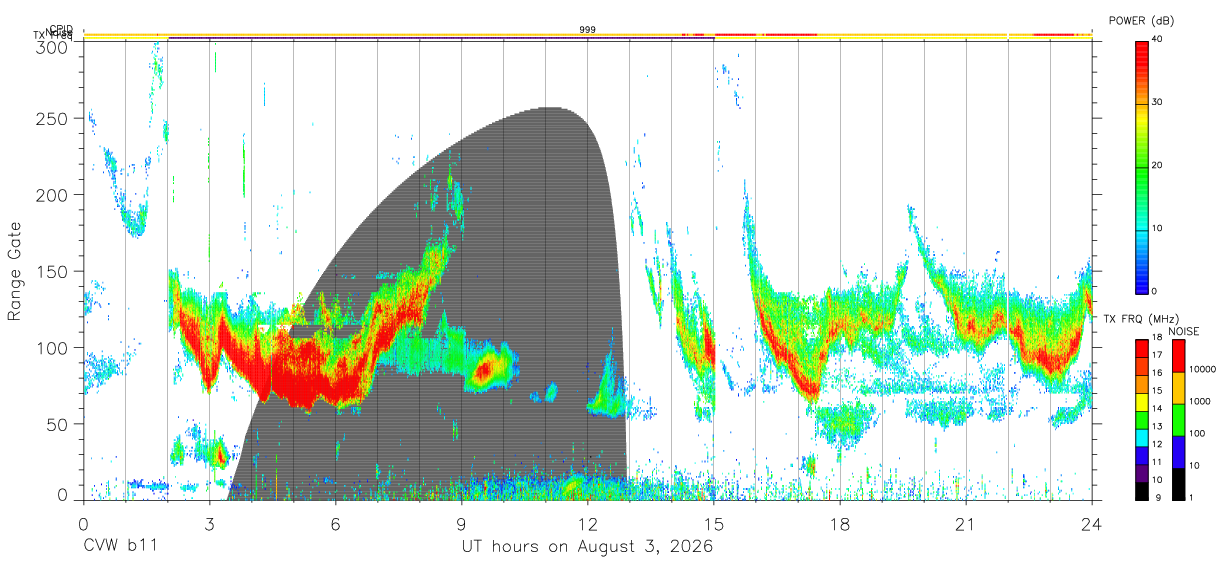The height and width of the screenshot is (567, 1228).
Task: Click 'UT hours on August 3, 2026' label
Action: click(587, 547)
